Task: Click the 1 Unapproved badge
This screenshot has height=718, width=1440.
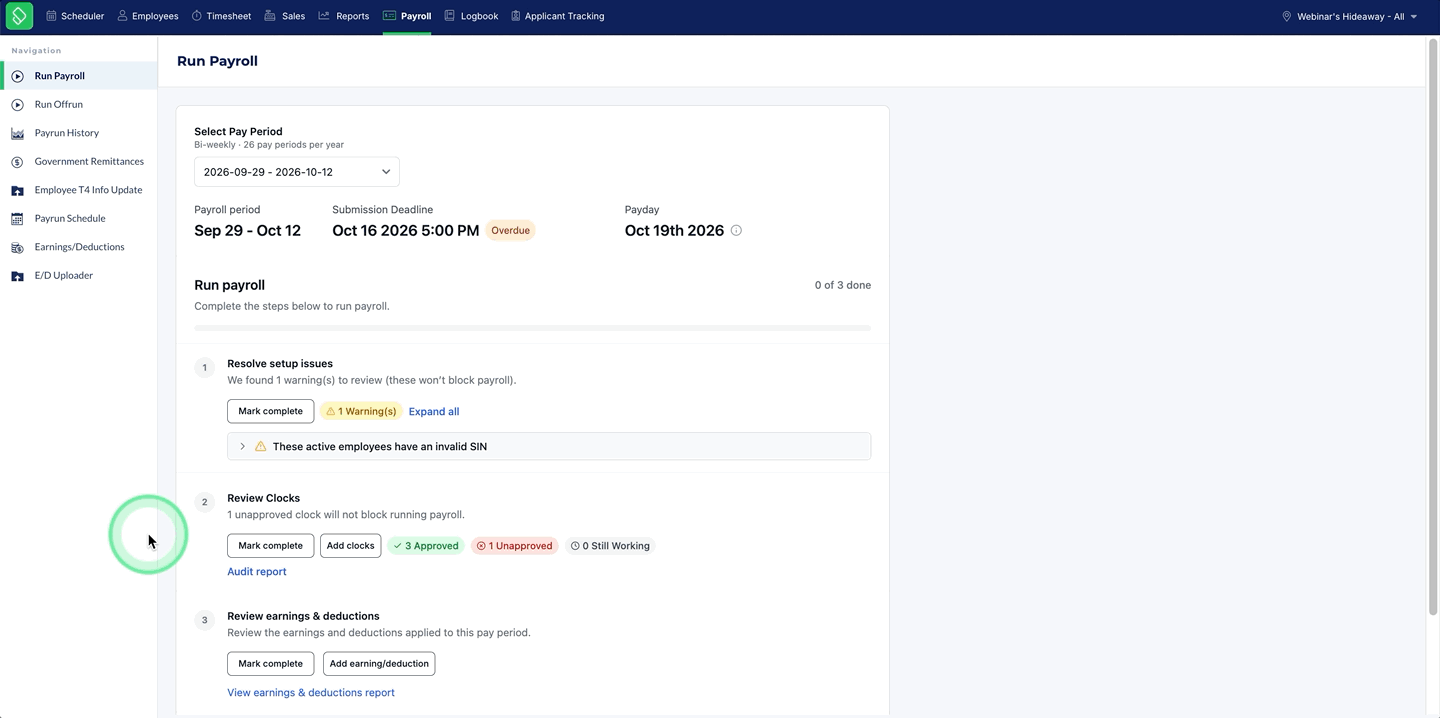Action: 514,546
